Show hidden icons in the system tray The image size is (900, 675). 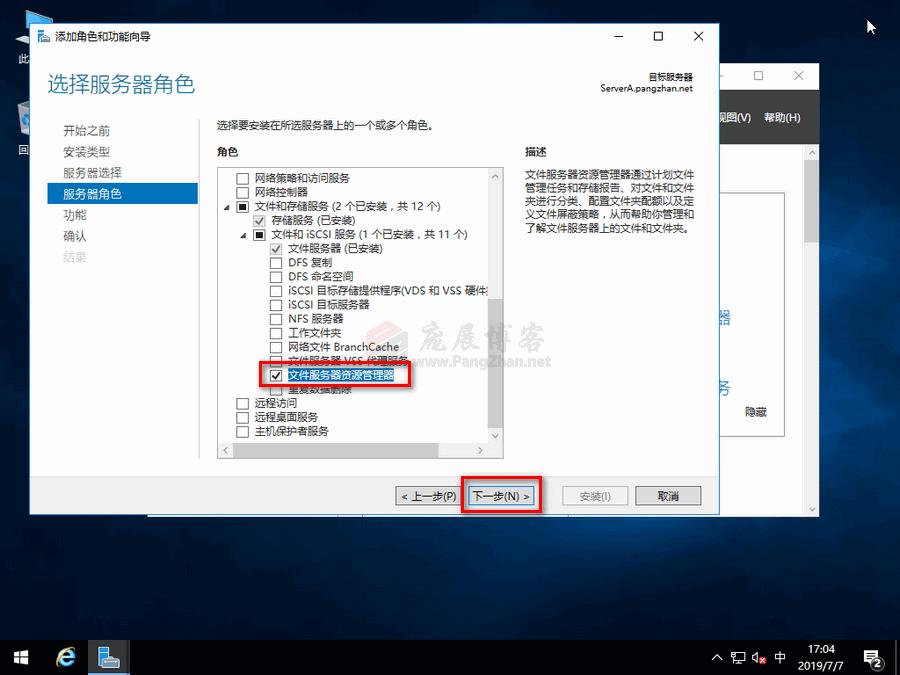pos(718,657)
